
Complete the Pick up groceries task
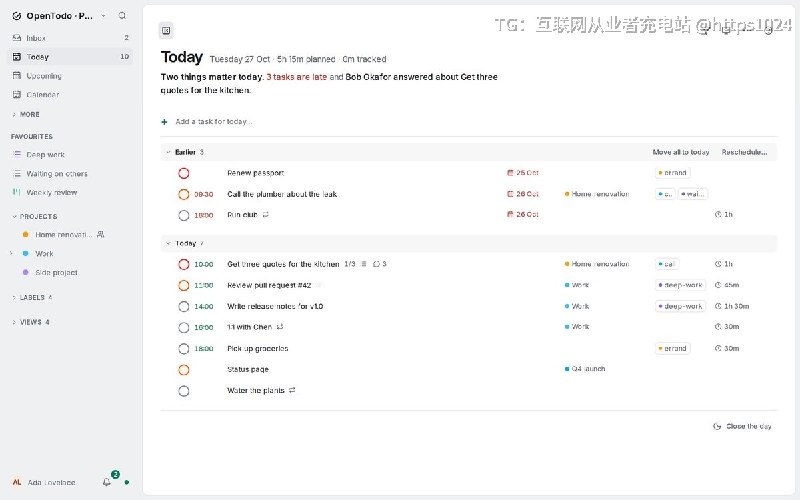184,349
